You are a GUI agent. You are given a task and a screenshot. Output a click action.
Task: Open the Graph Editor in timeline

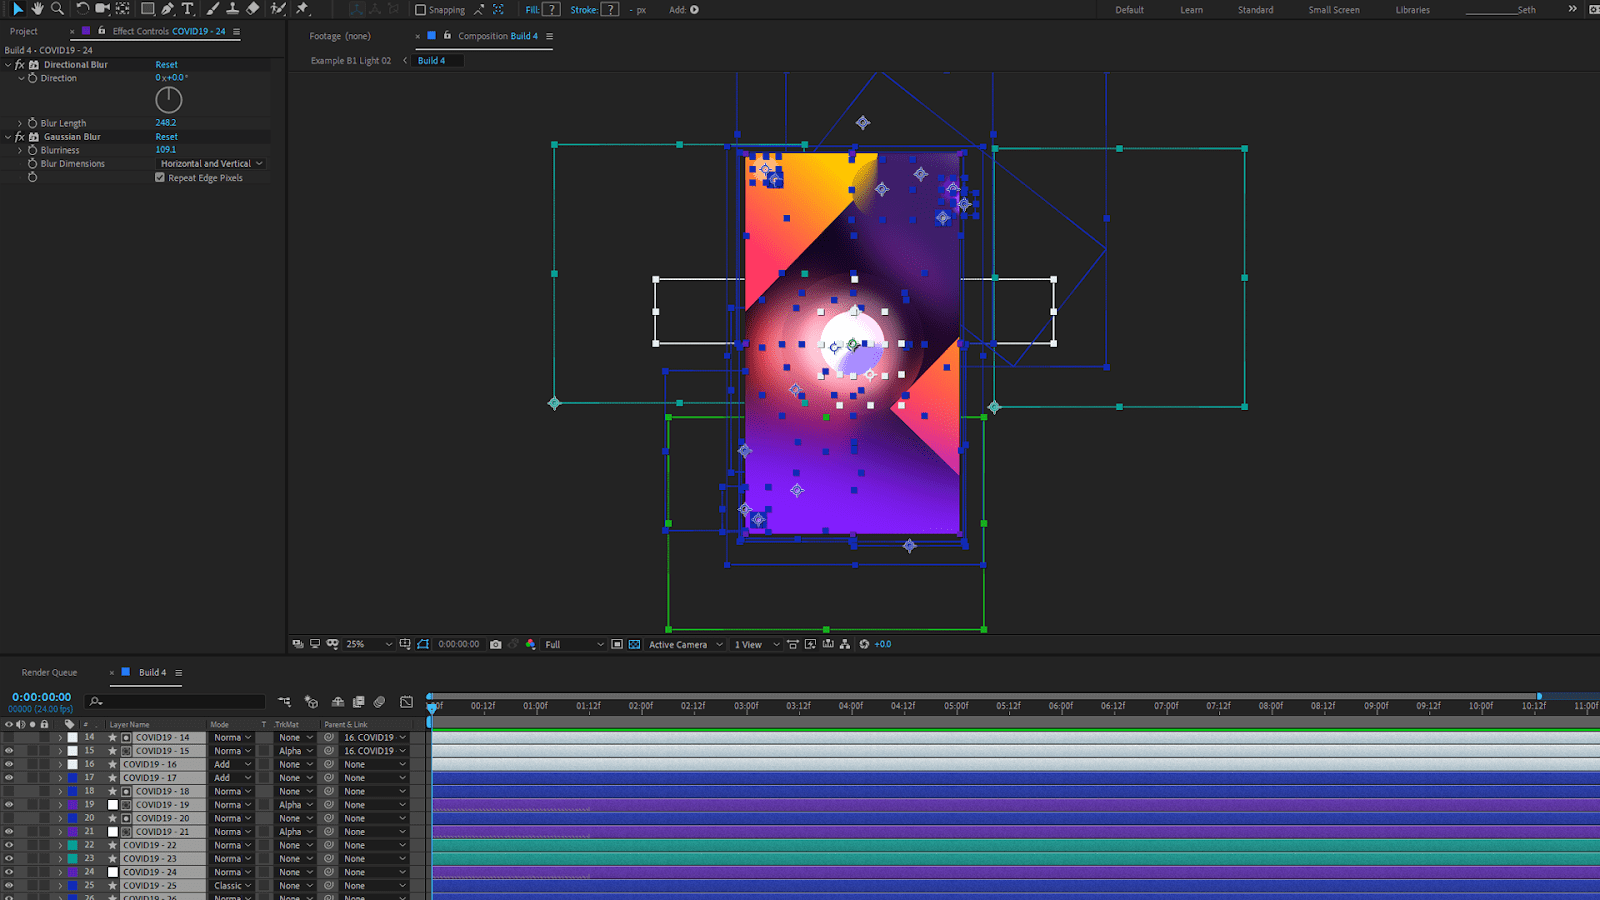406,702
